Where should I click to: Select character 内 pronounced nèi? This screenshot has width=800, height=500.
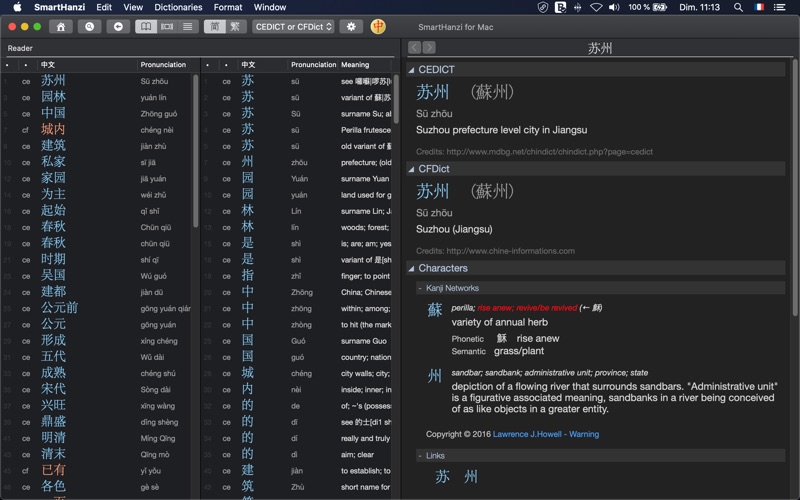tap(247, 389)
